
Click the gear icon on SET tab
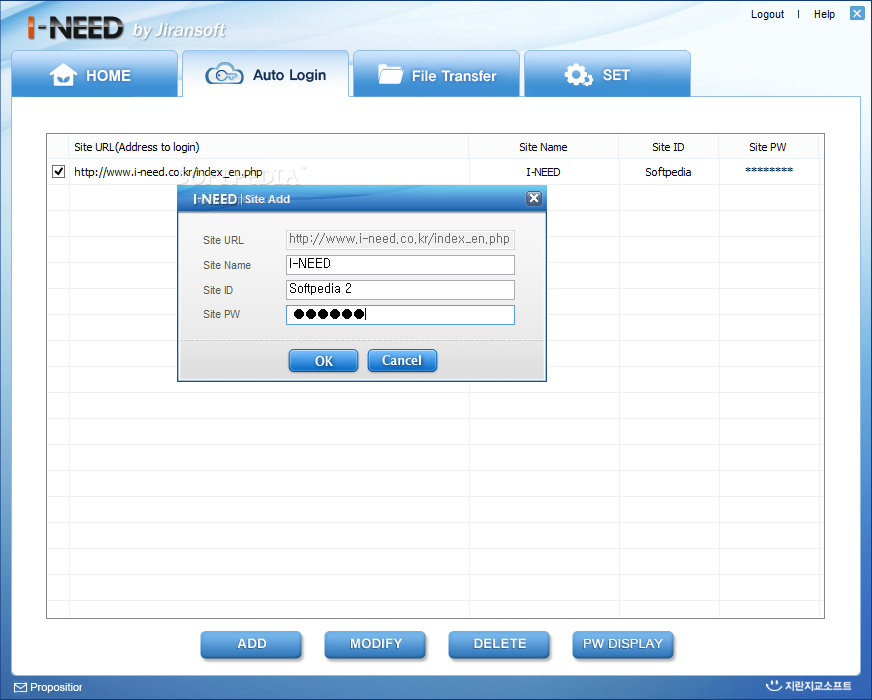(x=578, y=75)
